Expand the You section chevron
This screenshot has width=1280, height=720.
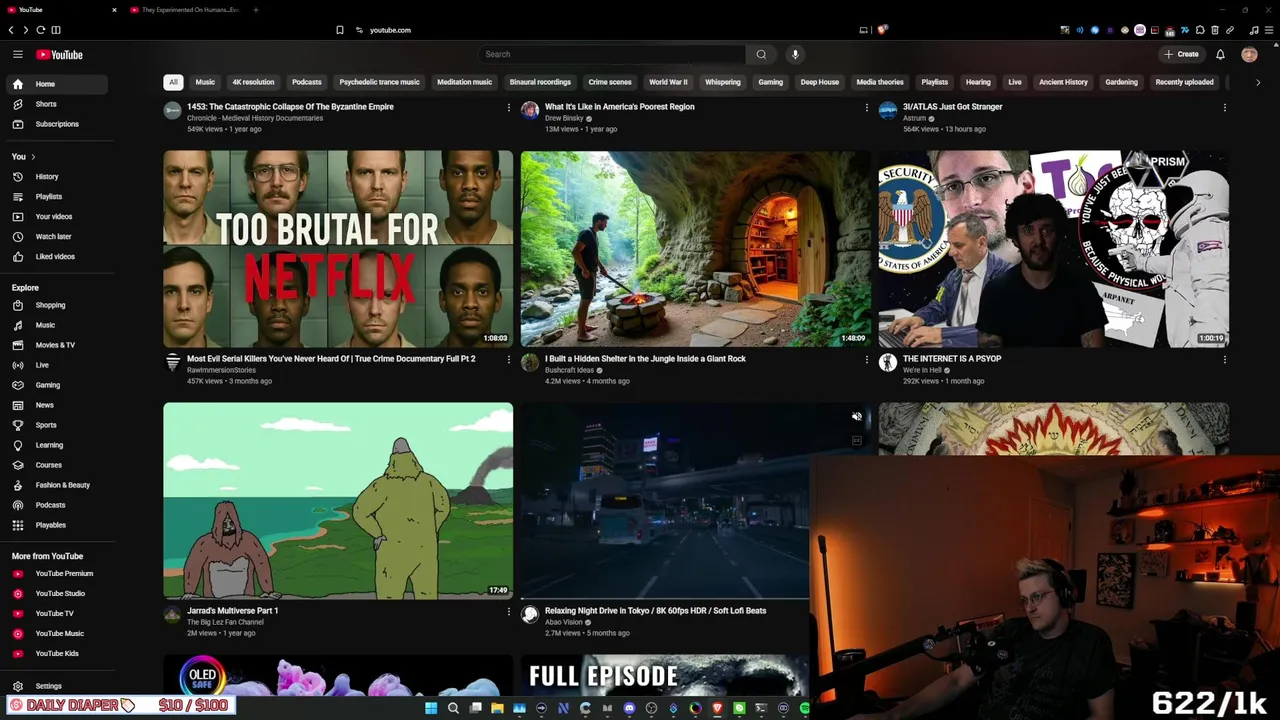pos(33,157)
